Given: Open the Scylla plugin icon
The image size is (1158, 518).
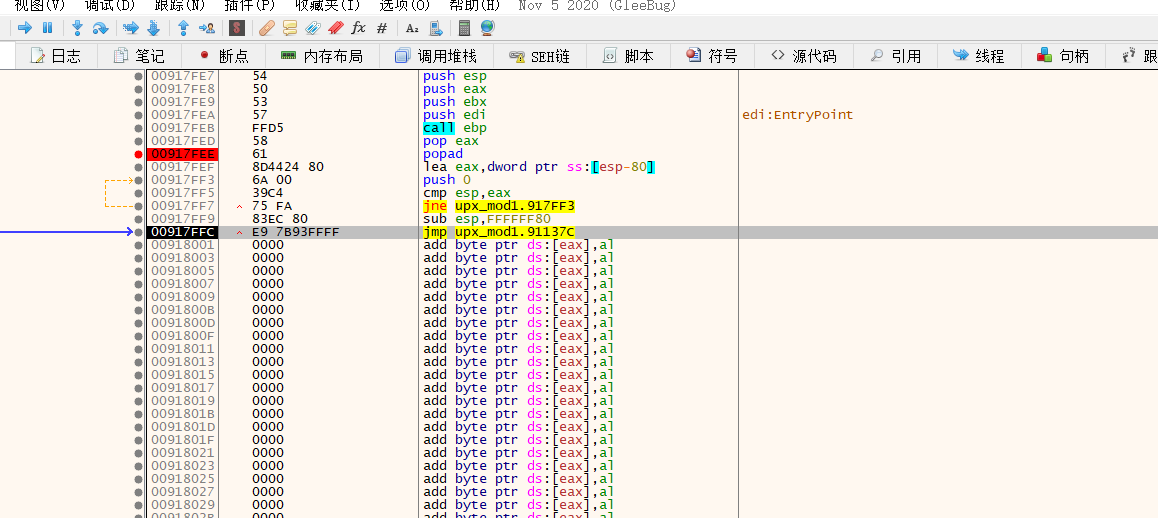Looking at the screenshot, I should tap(236, 28).
